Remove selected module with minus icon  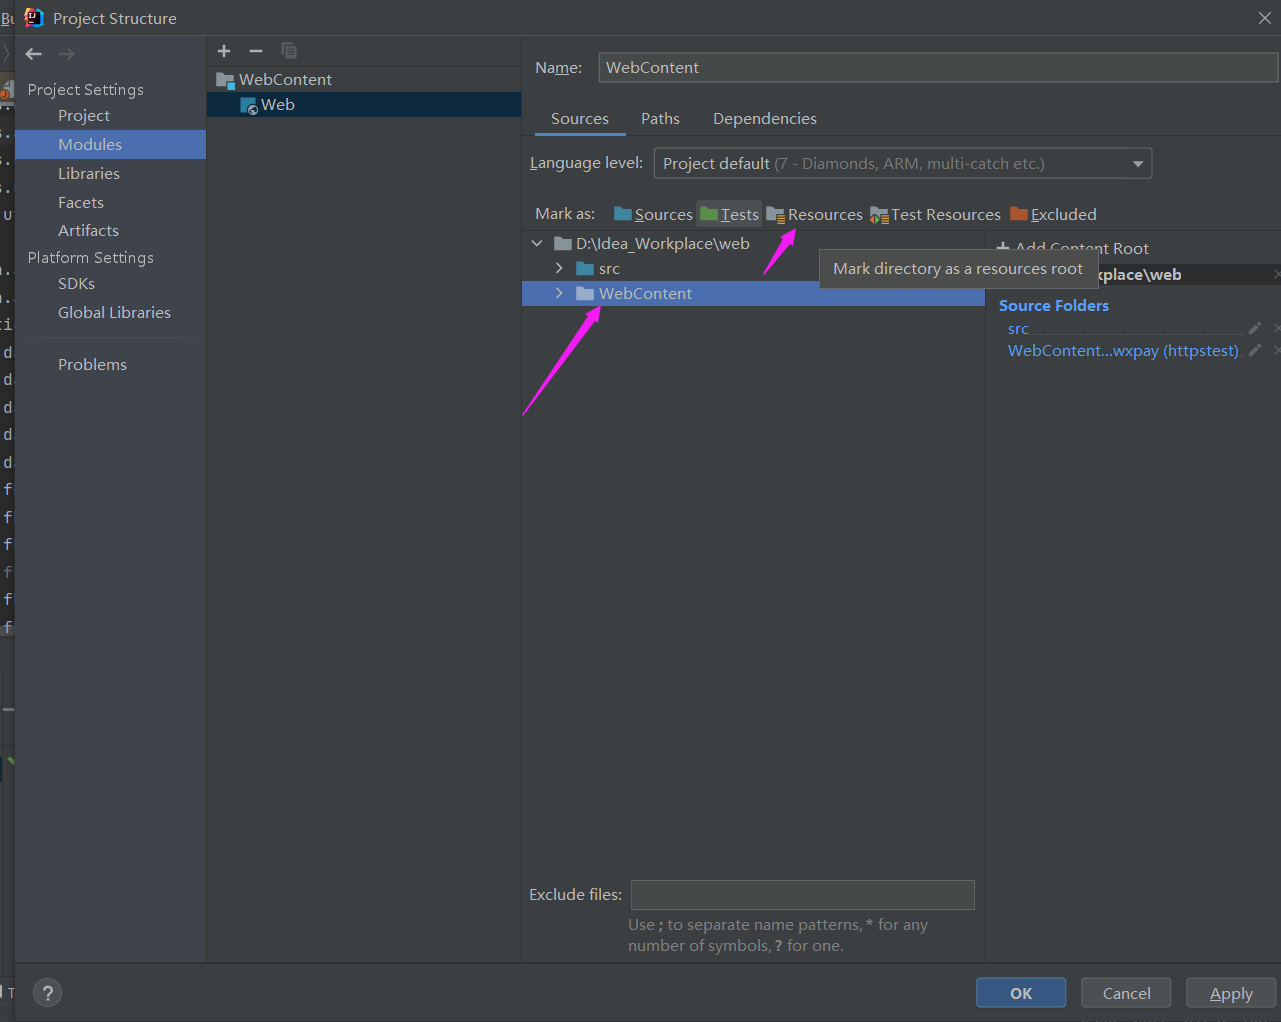tap(256, 51)
